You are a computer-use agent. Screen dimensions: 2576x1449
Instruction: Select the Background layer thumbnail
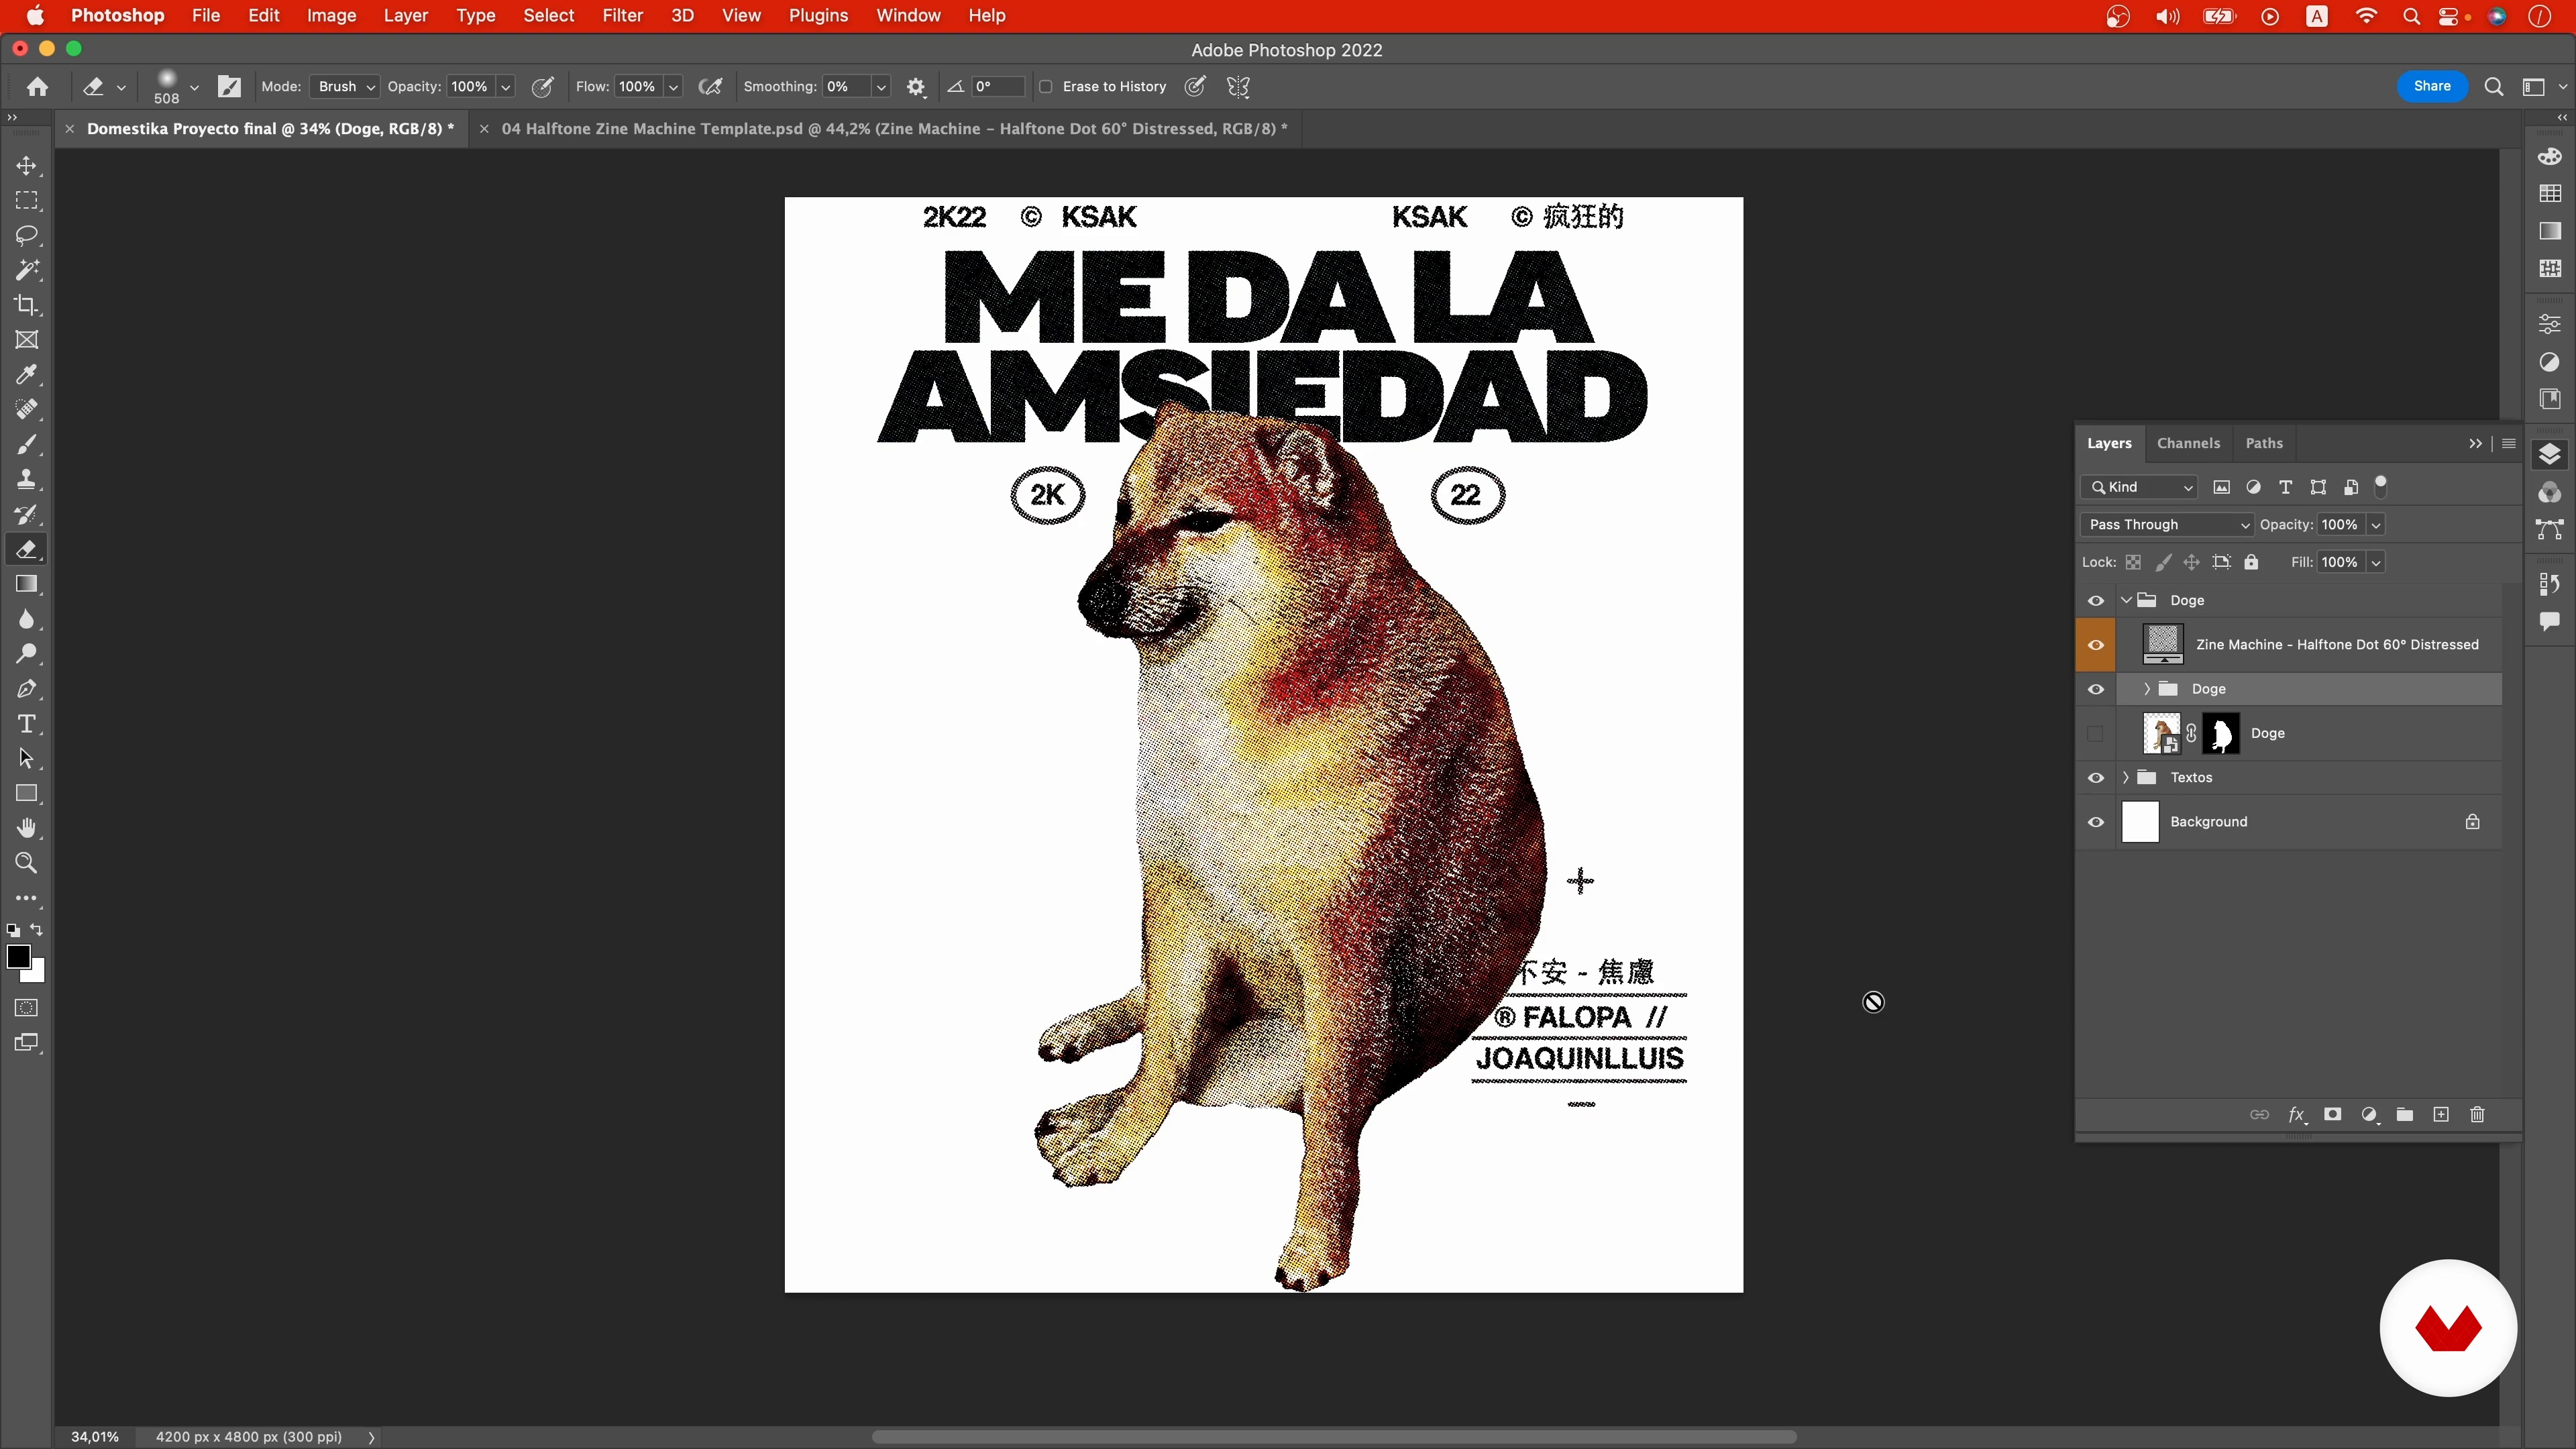[2140, 822]
